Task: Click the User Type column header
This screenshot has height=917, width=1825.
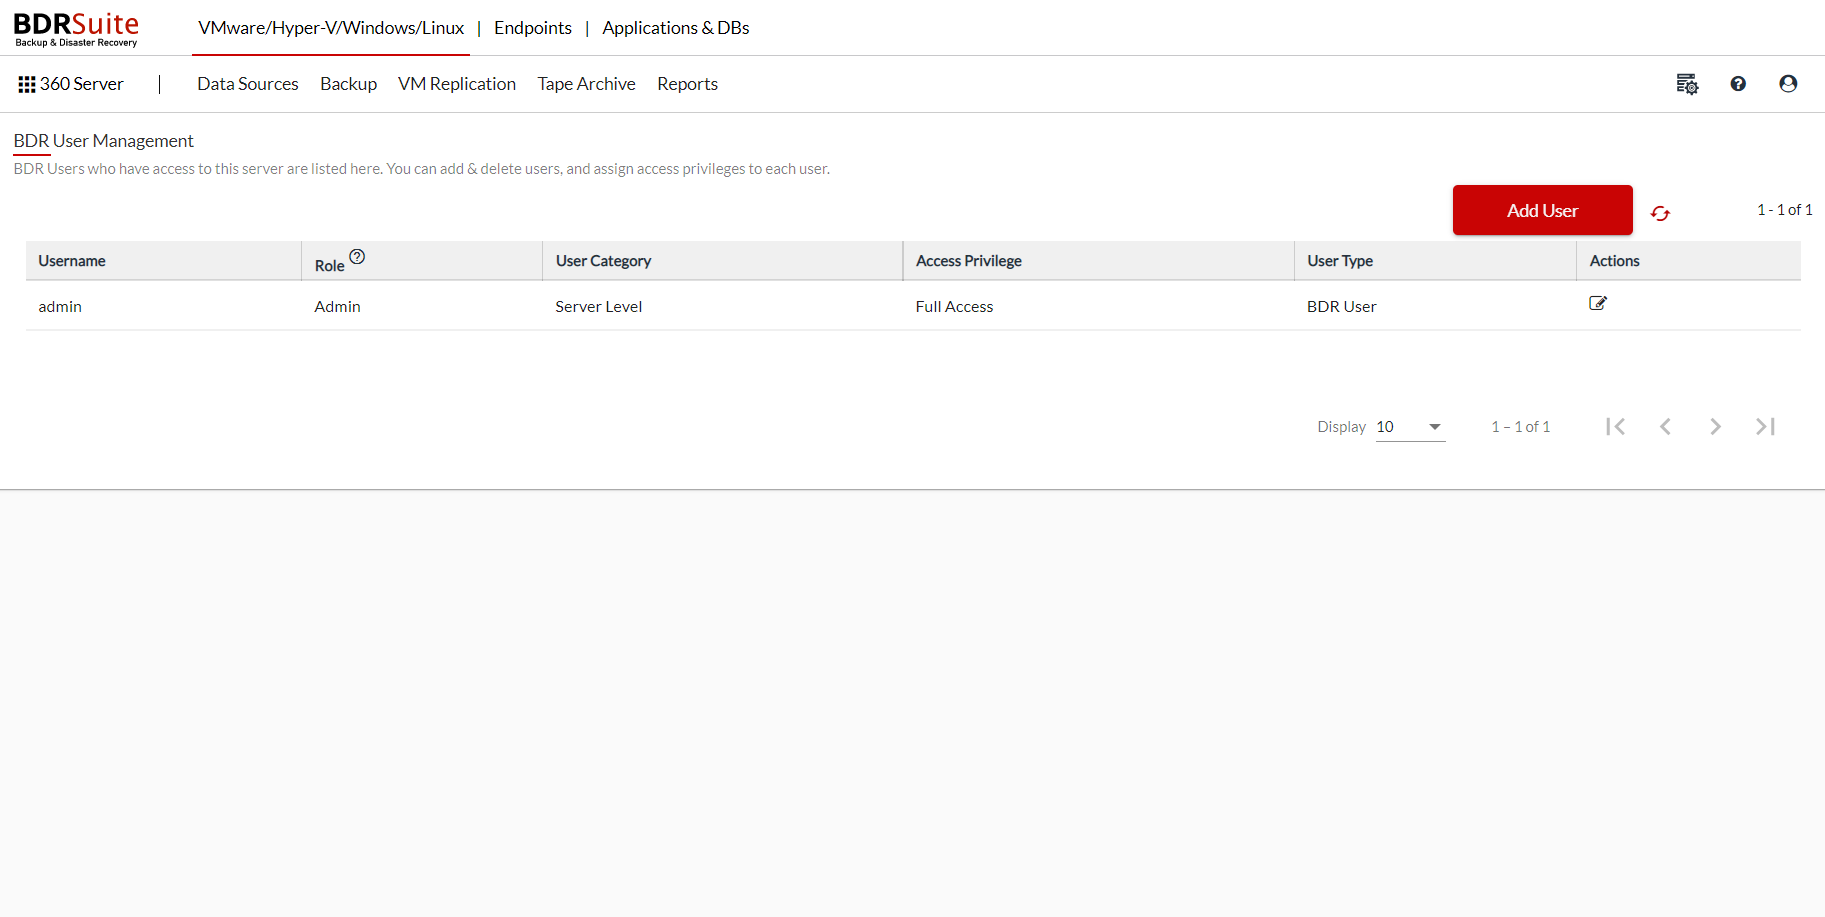Action: pos(1339,261)
